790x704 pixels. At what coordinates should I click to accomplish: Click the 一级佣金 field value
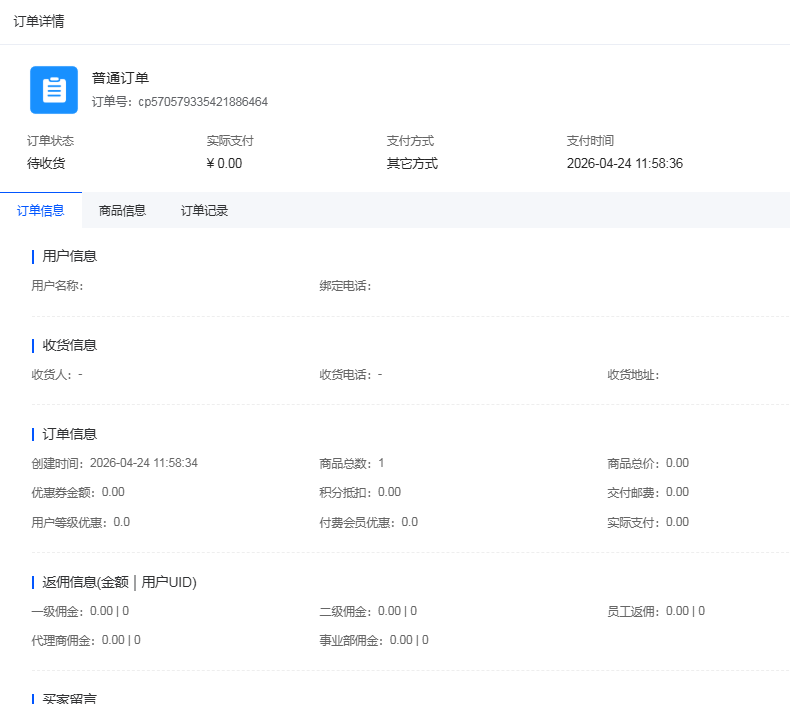(x=109, y=611)
